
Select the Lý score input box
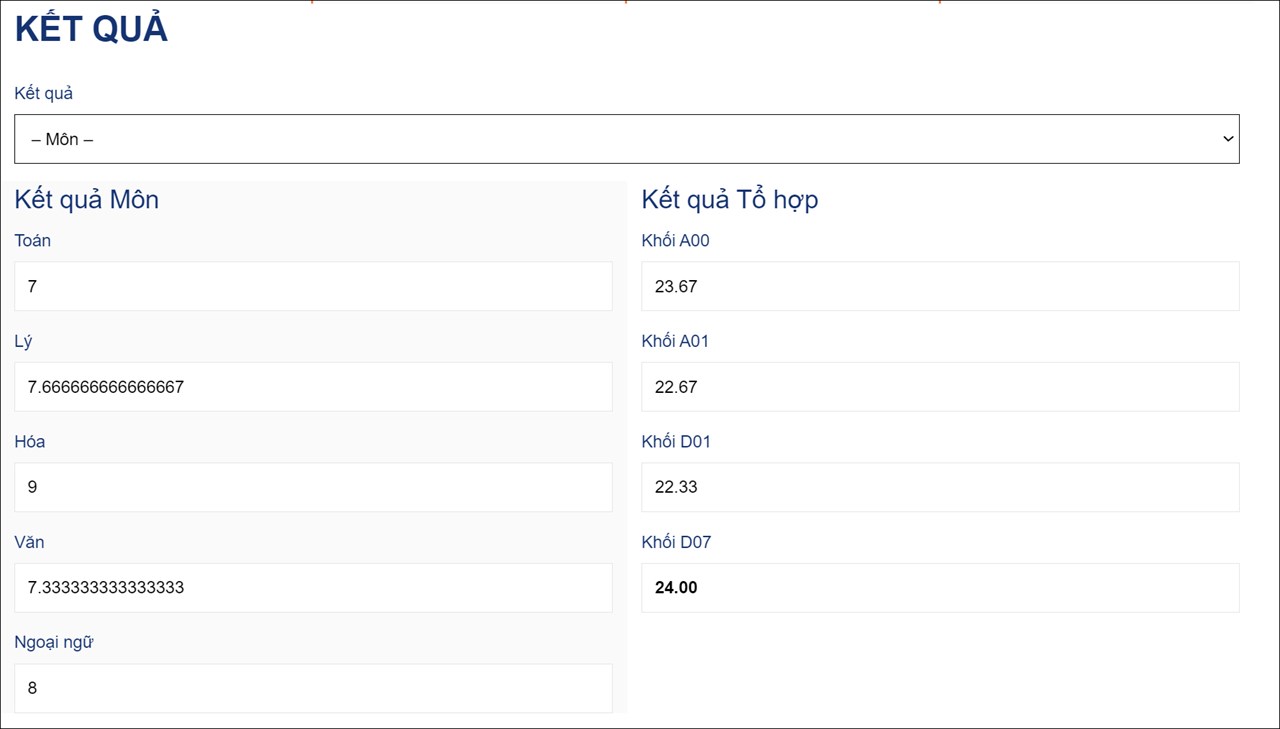pyautogui.click(x=313, y=387)
